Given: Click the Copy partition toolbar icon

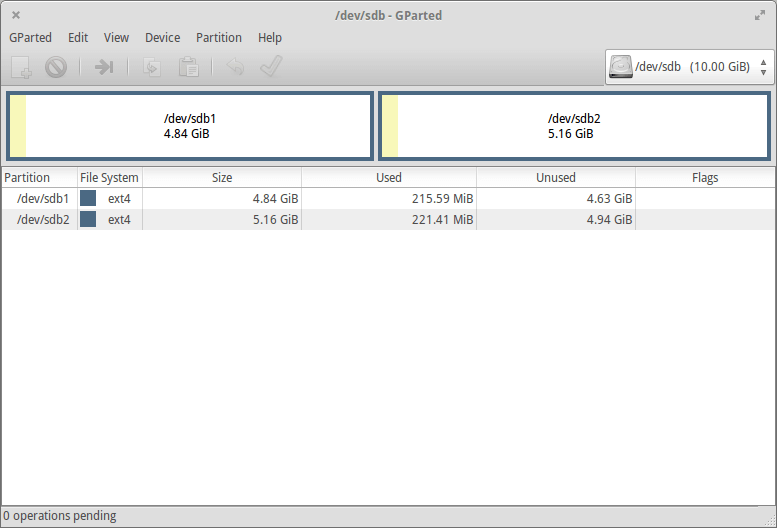Looking at the screenshot, I should 152,67.
